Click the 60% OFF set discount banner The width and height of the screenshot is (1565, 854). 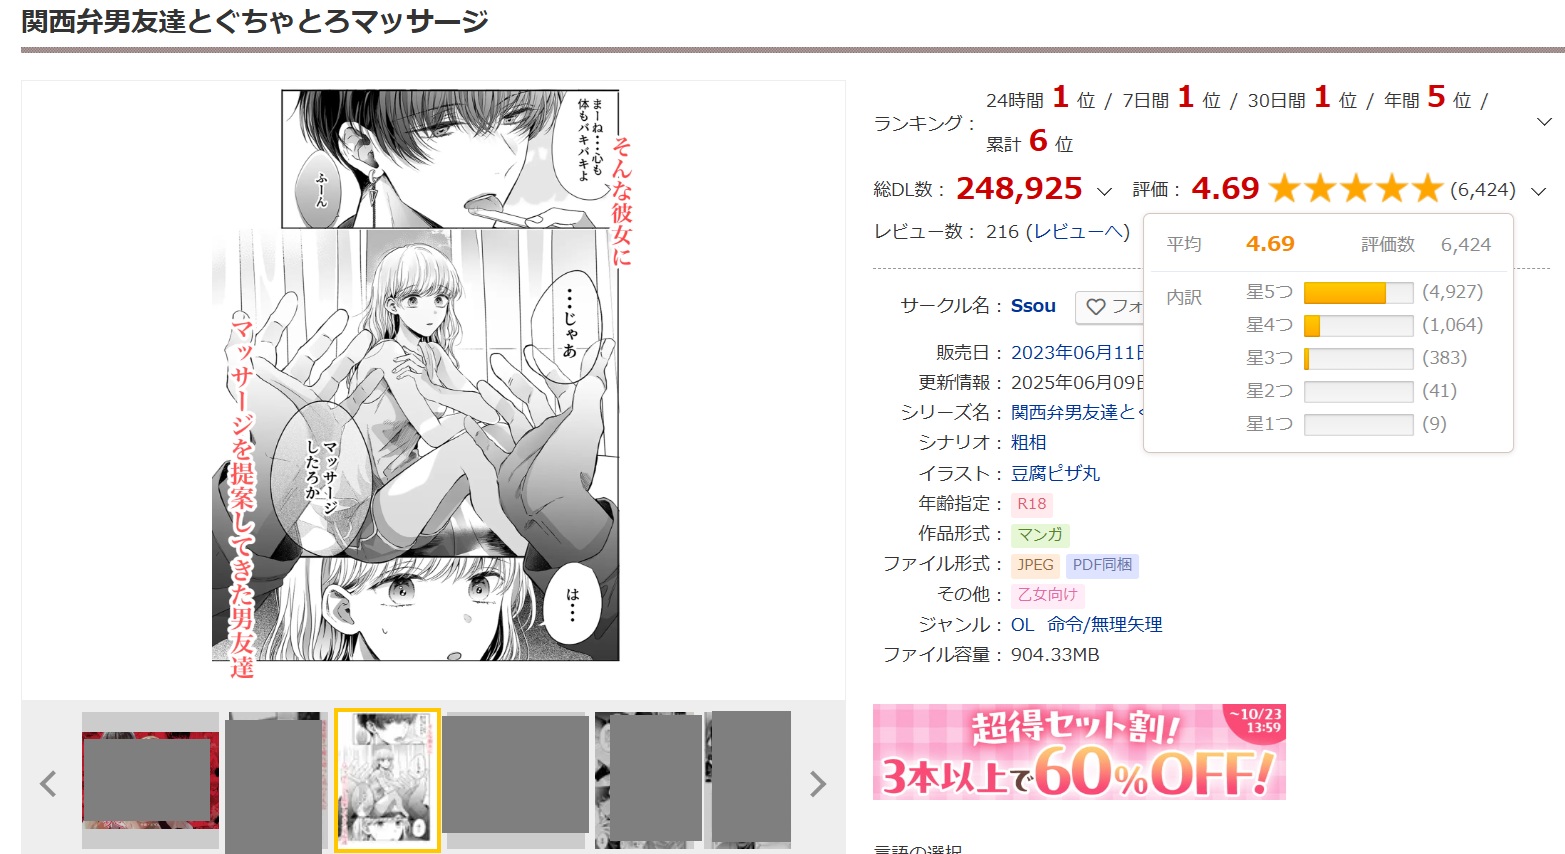click(1079, 752)
